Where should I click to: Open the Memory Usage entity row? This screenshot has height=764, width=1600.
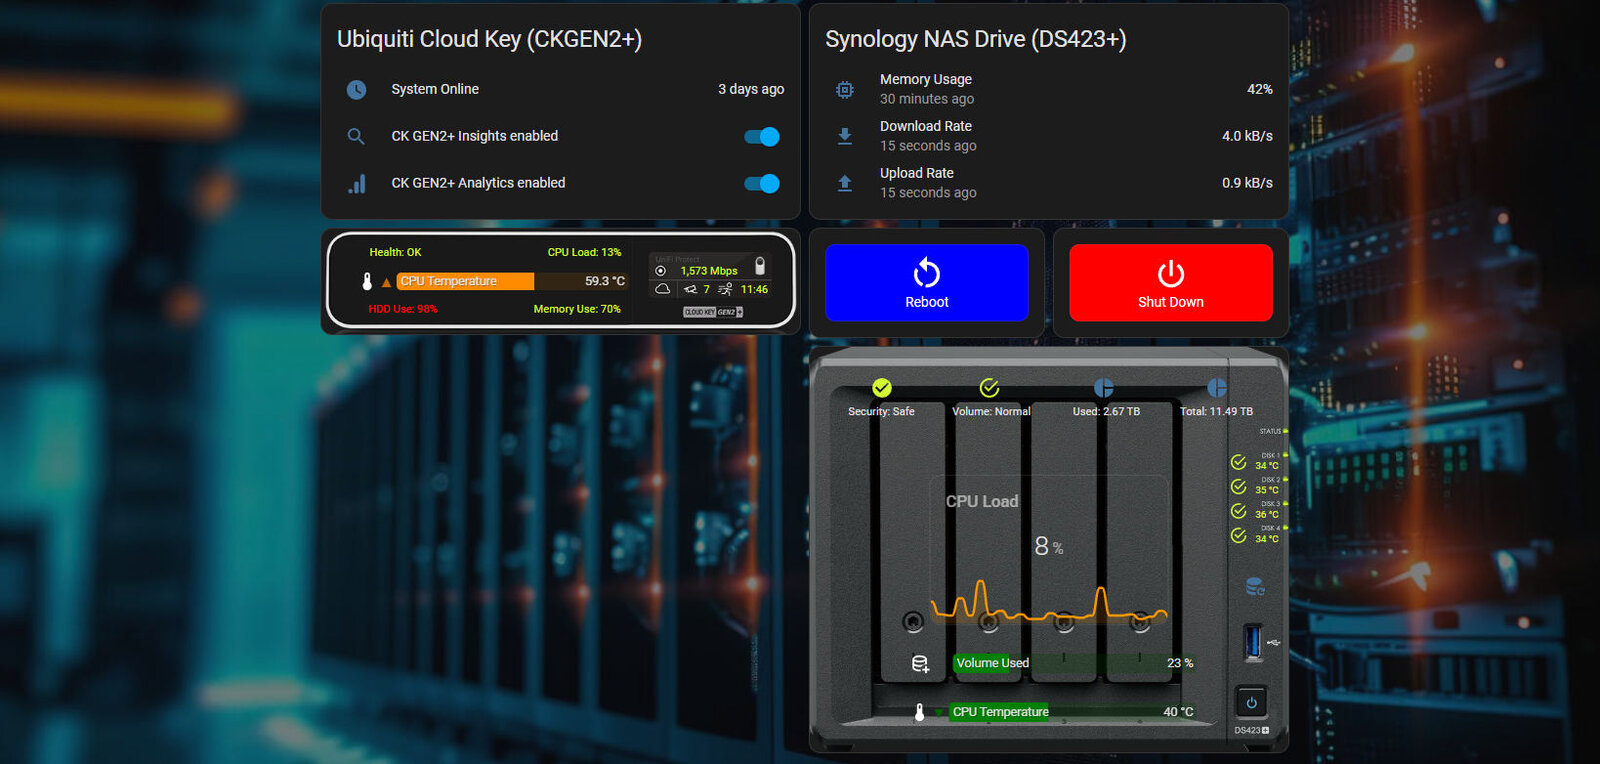pos(1048,90)
